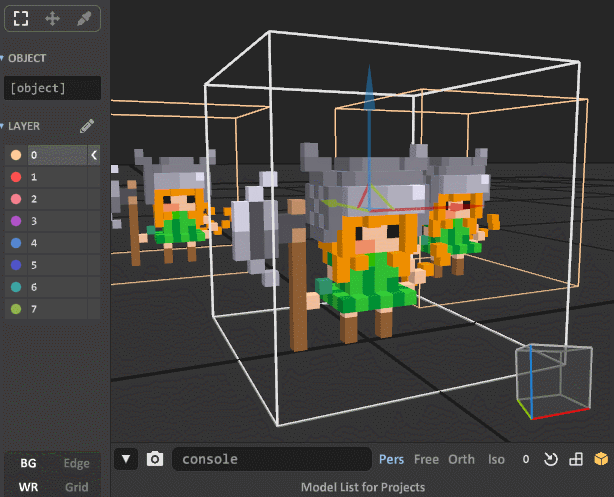Toggle visibility cell for layer 1
Image resolution: width=614 pixels, height=497 pixels.
[94, 177]
